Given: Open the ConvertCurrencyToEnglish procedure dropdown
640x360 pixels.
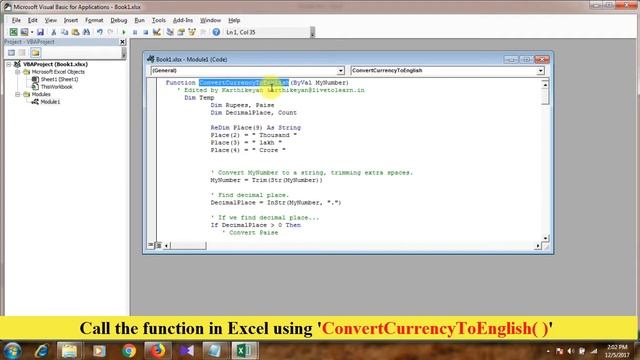Looking at the screenshot, I should [540, 71].
